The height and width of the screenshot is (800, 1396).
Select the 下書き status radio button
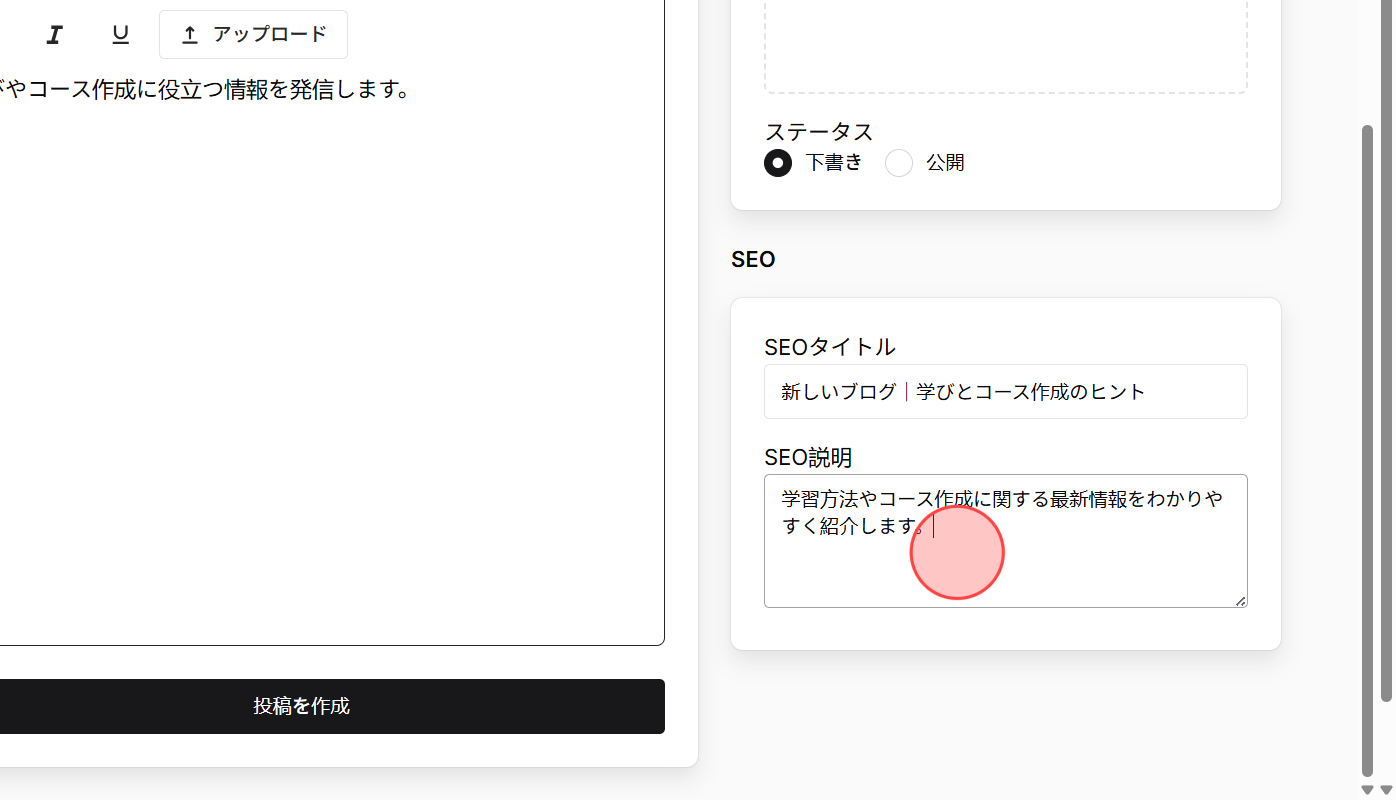click(x=778, y=162)
